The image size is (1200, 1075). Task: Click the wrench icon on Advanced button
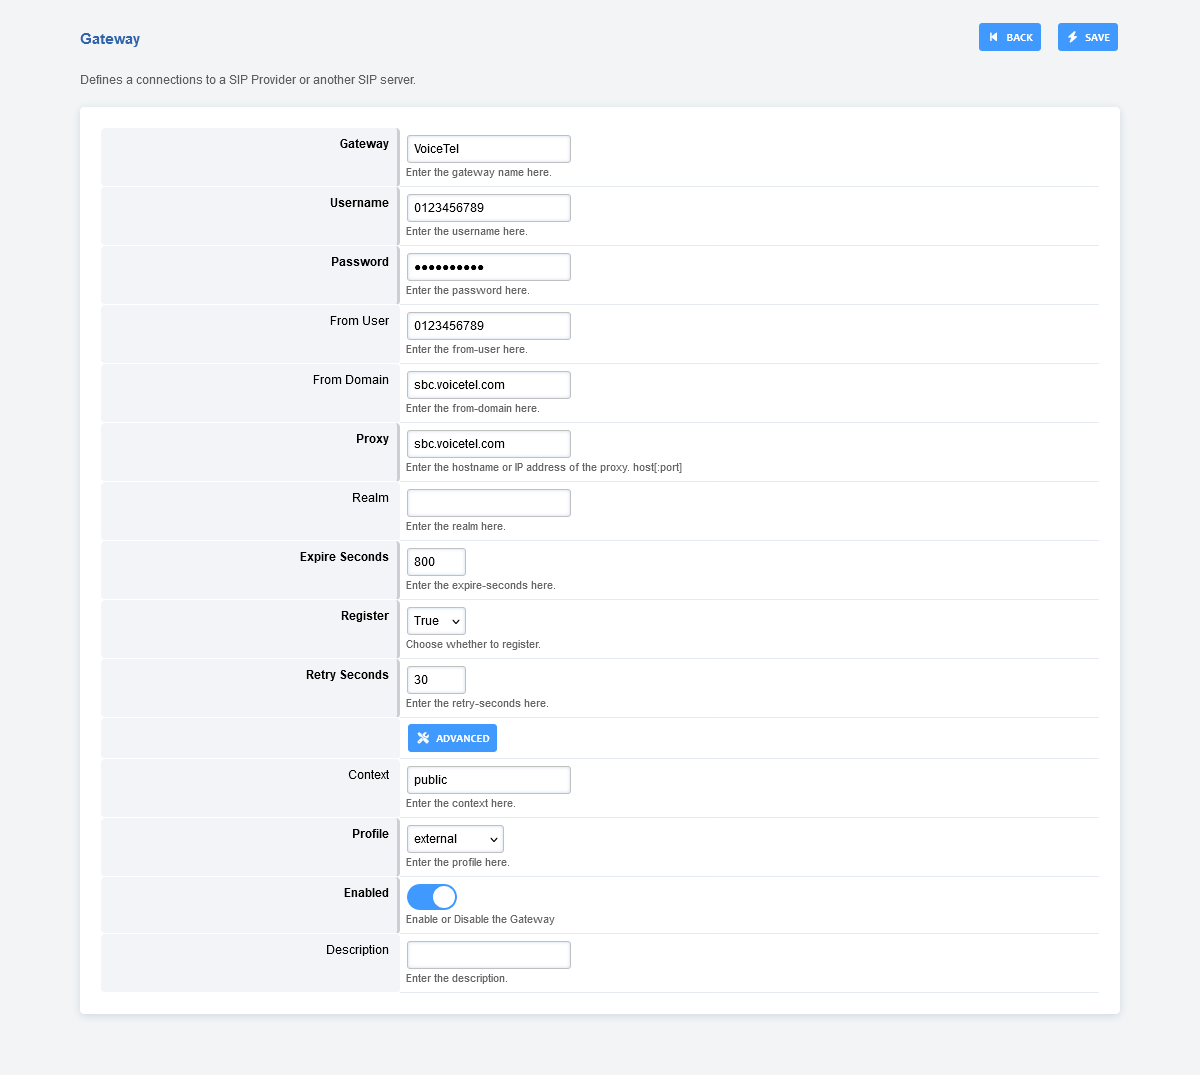click(x=423, y=738)
